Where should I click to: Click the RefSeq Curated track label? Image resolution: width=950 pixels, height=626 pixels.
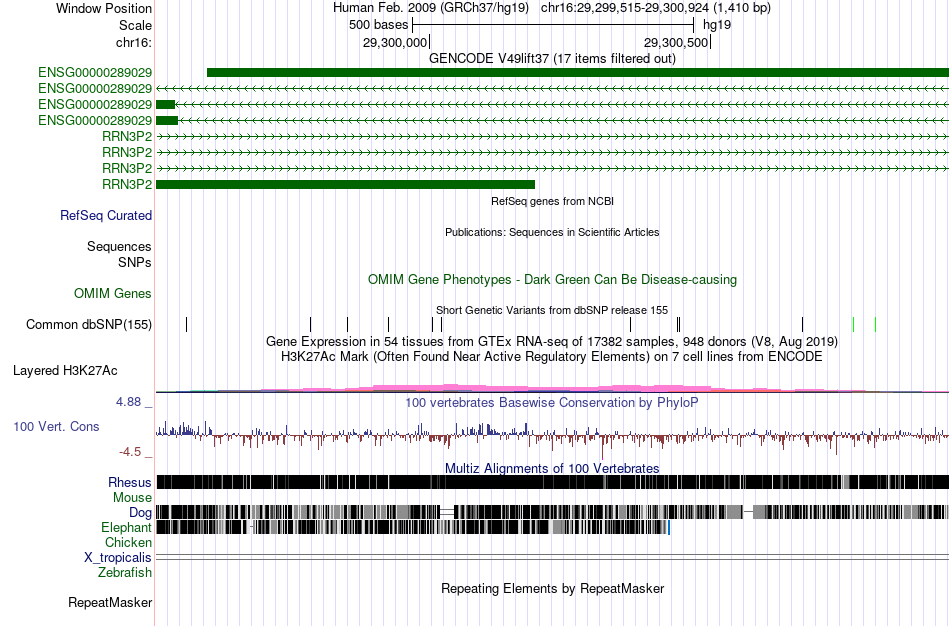click(106, 215)
